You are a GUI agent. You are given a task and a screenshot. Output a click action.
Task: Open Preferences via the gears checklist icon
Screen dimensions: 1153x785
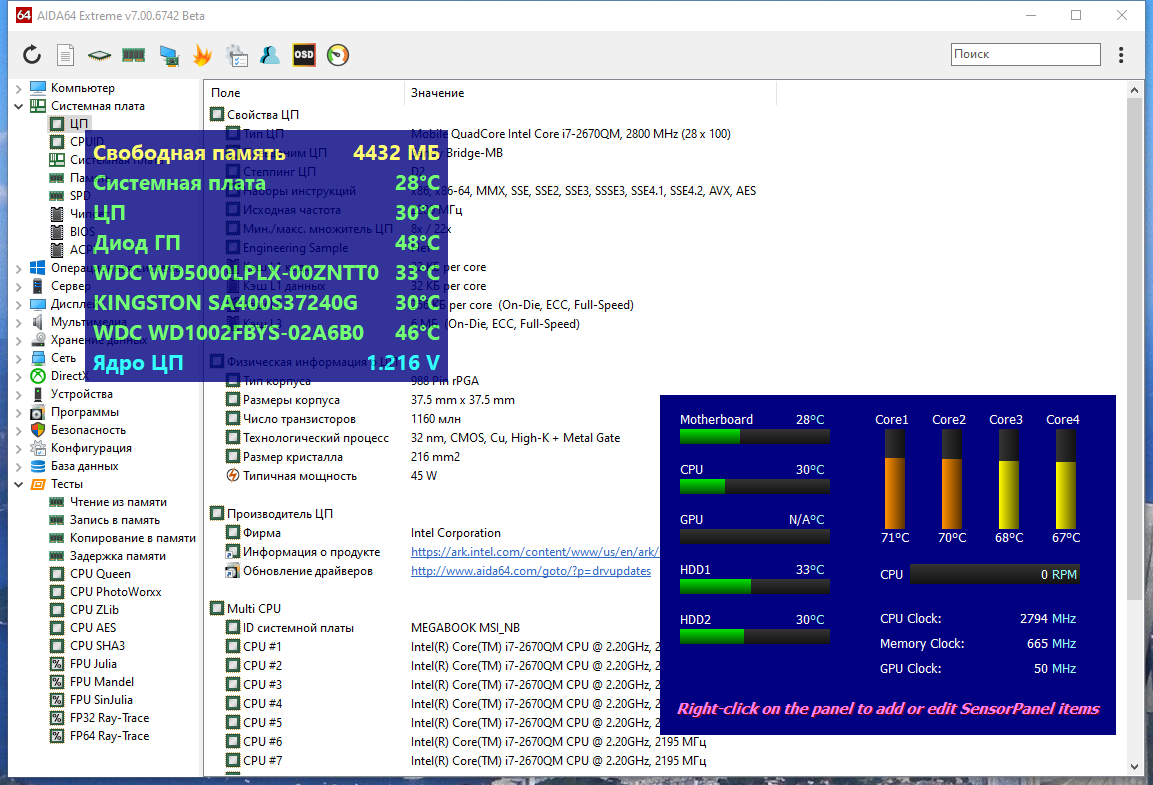coord(238,55)
